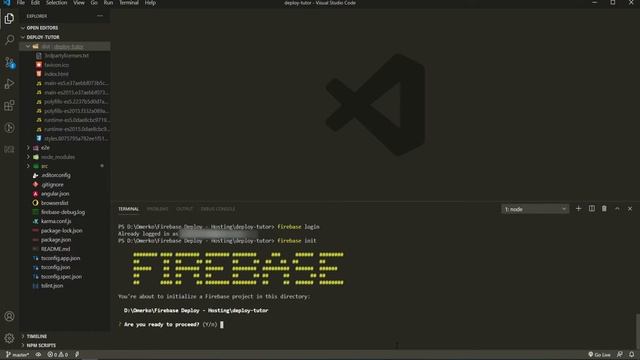Screen dimensions: 640x360
Task: Click the eye icon in status bar
Action: (x=38, y=355)
